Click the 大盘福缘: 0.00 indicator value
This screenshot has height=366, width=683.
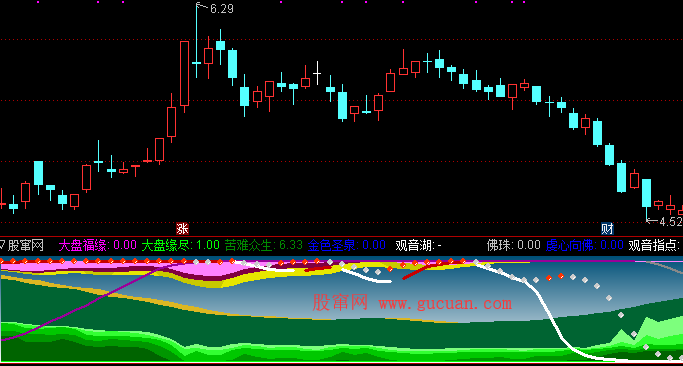point(98,246)
